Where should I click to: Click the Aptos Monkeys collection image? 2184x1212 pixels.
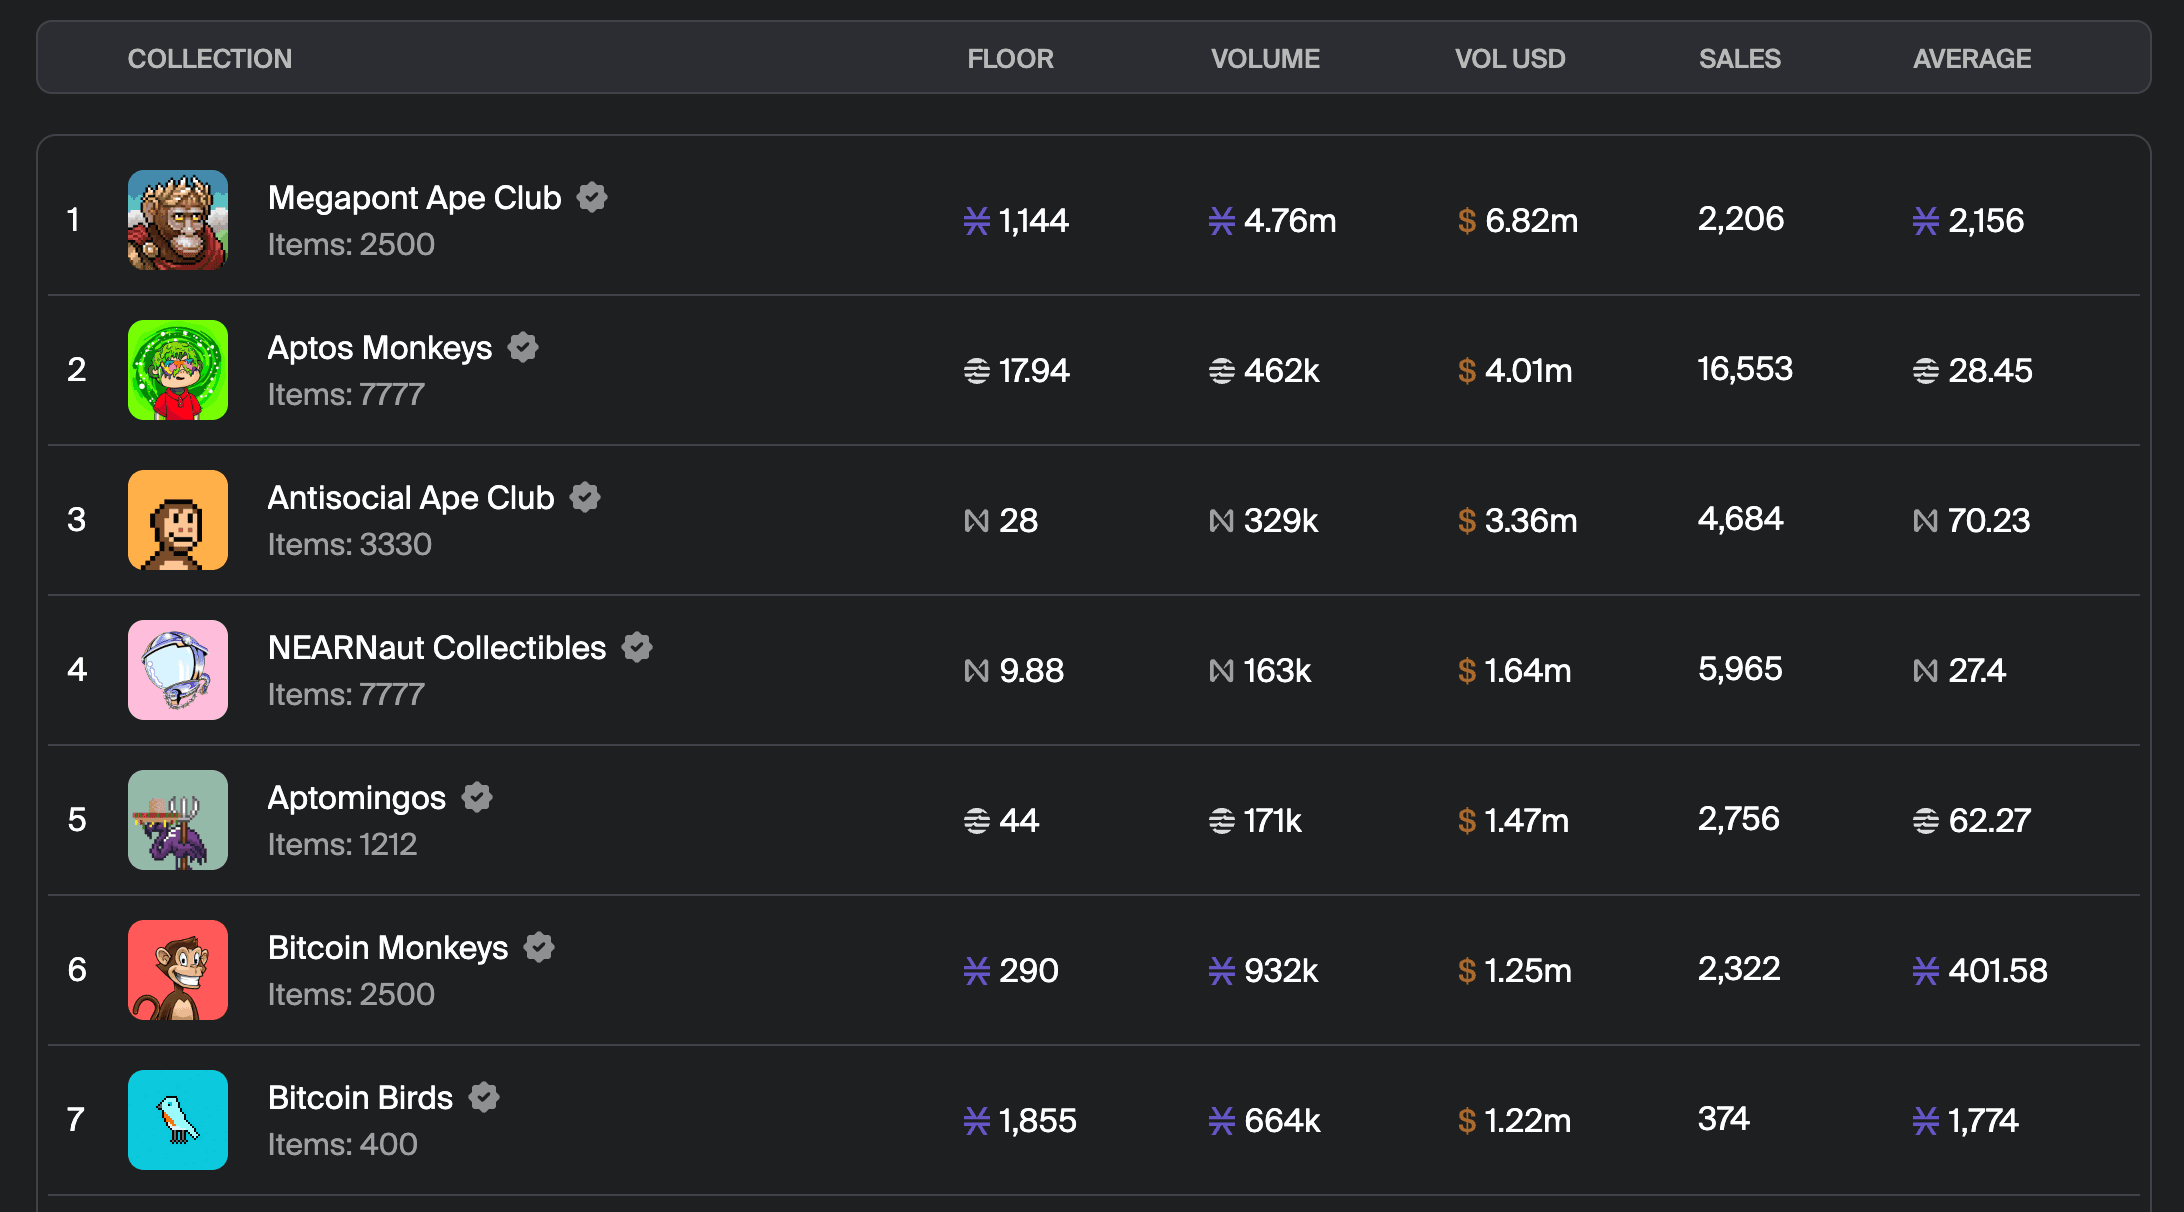point(178,370)
